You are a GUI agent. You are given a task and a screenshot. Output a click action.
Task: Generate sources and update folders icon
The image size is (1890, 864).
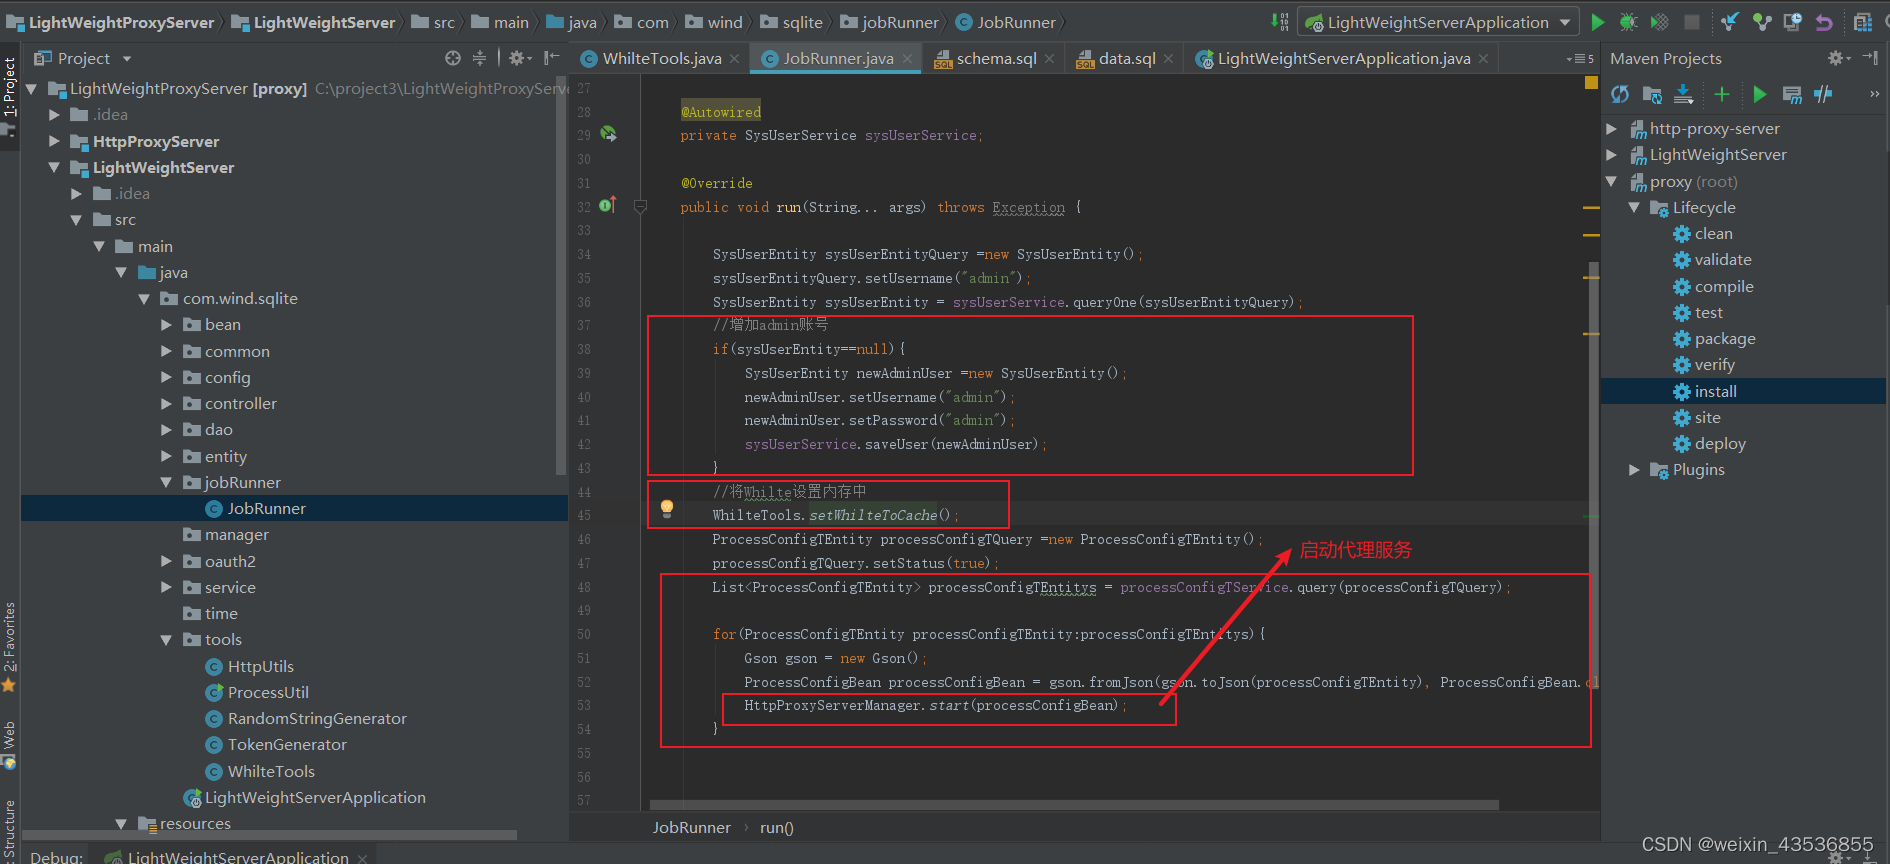coord(1652,94)
